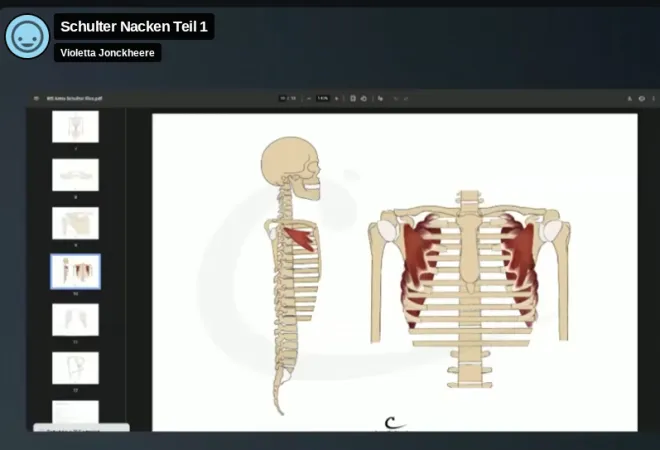Open the more options menu in PDF toolbar
The image size is (660, 450).
click(x=652, y=99)
